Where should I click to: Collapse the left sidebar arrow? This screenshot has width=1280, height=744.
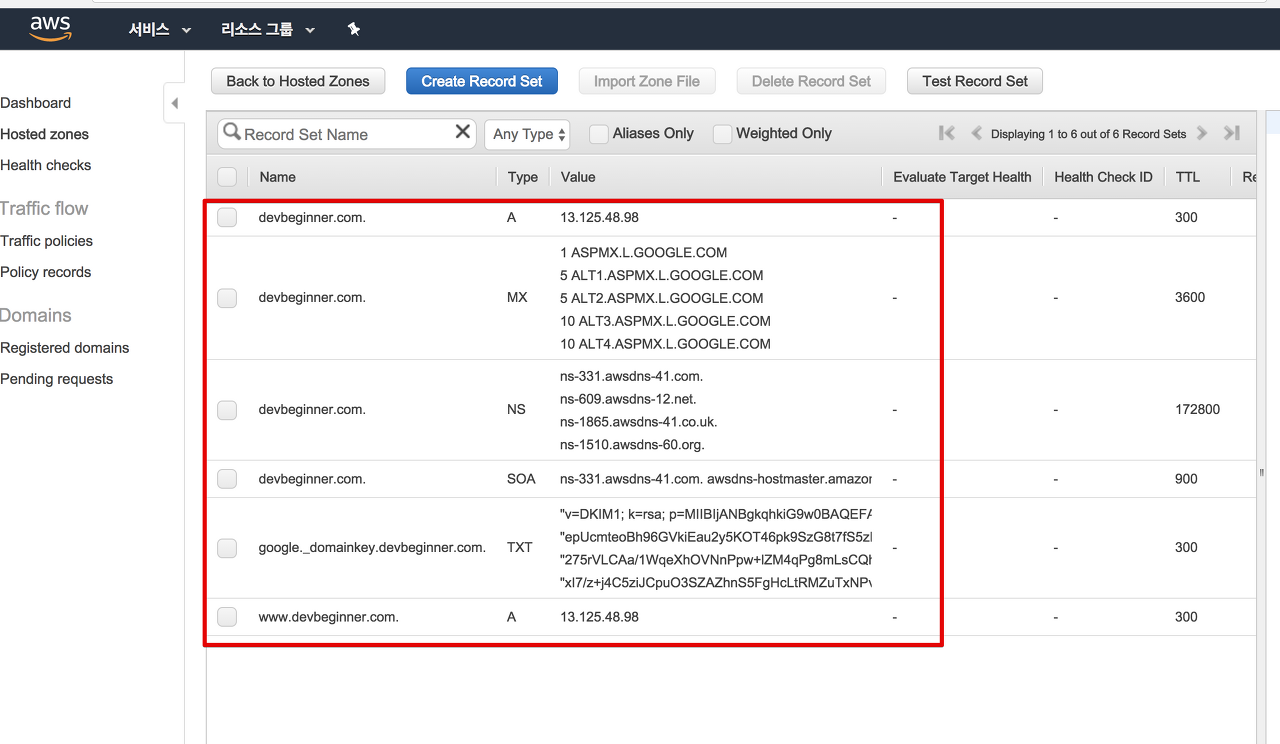pyautogui.click(x=174, y=103)
